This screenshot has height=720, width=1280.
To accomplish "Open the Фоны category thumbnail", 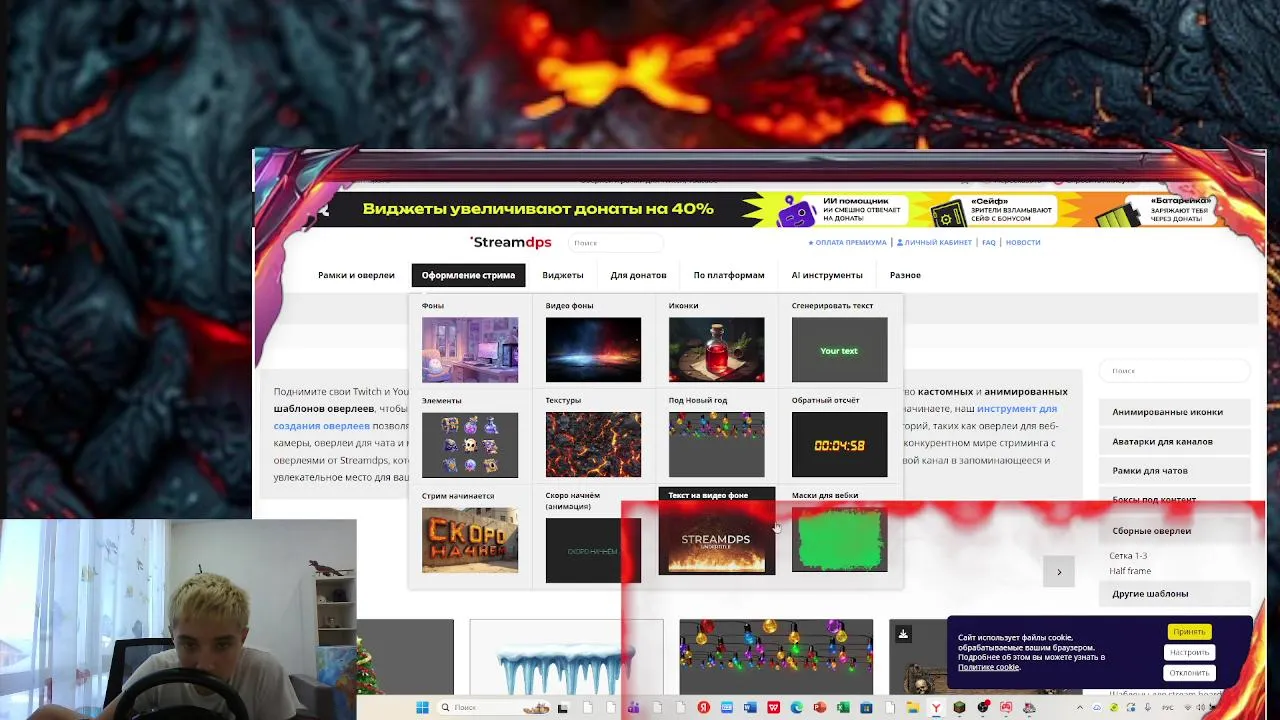I will pos(470,350).
